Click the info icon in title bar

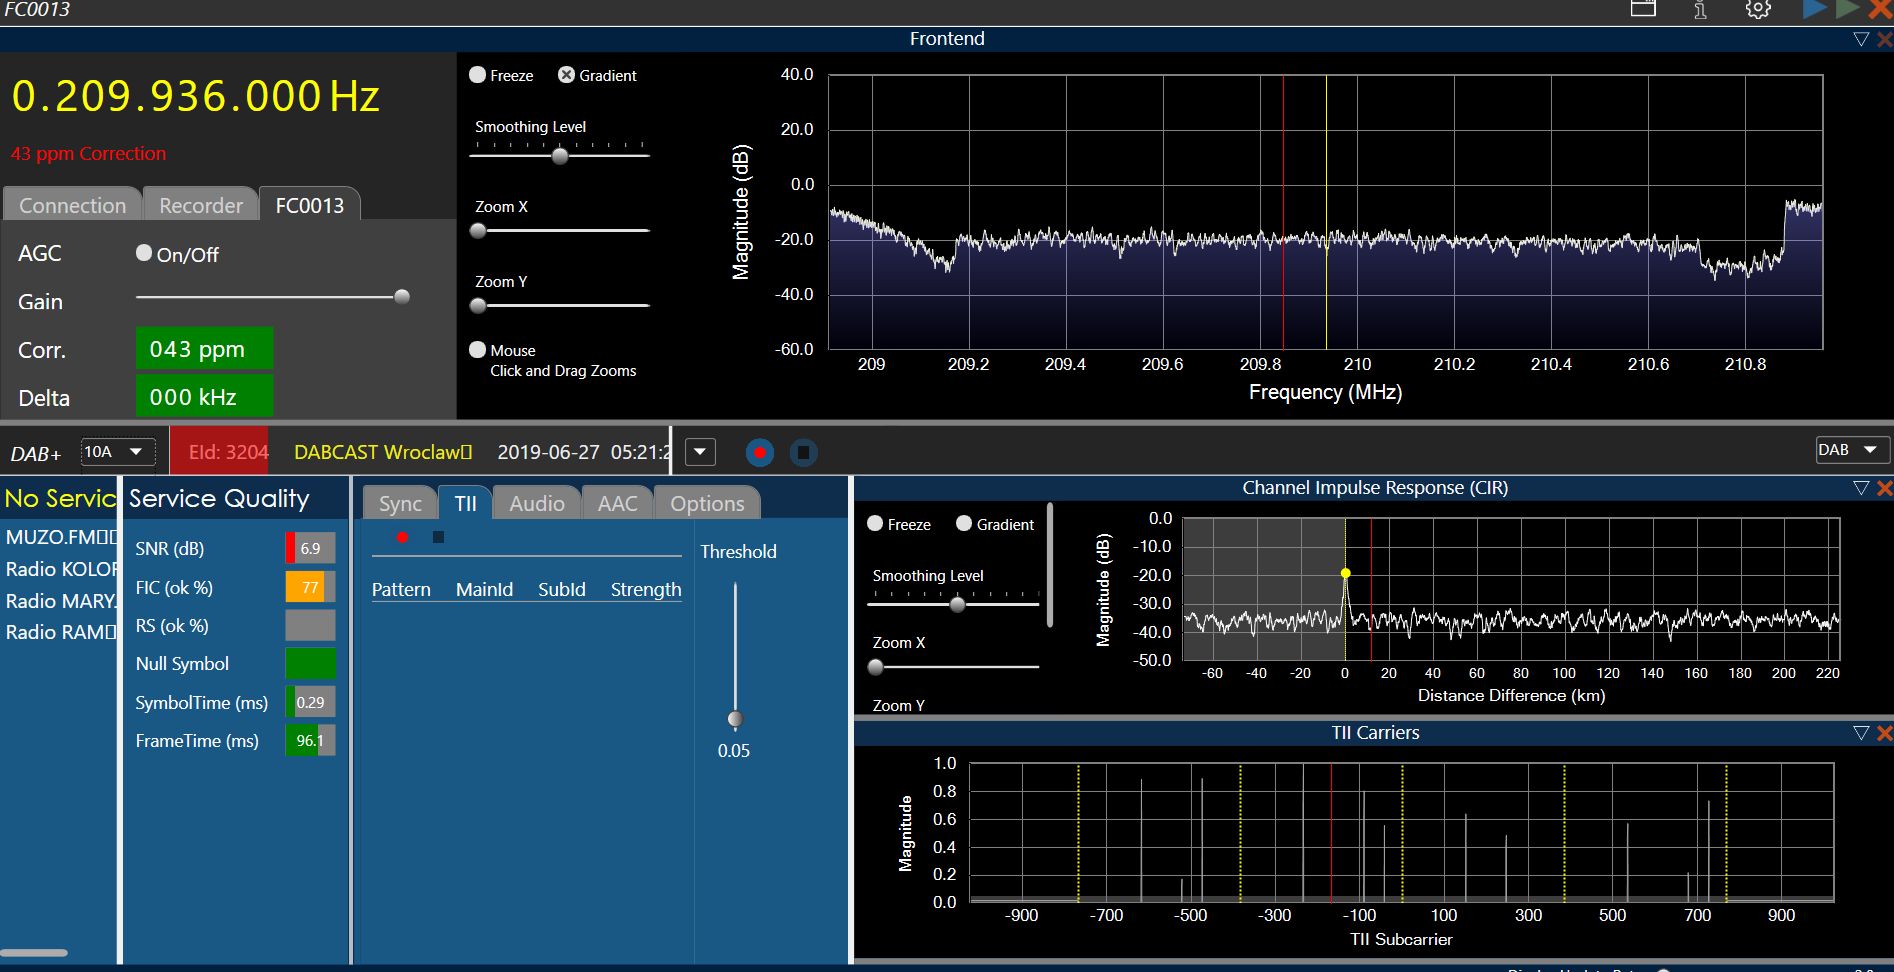point(1700,9)
